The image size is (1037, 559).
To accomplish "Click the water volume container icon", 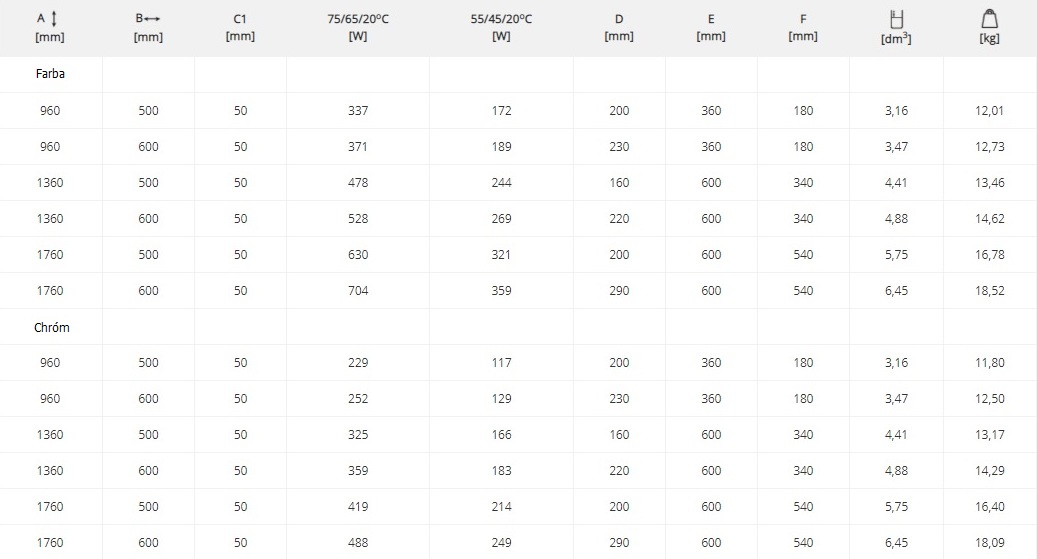I will (896, 19).
